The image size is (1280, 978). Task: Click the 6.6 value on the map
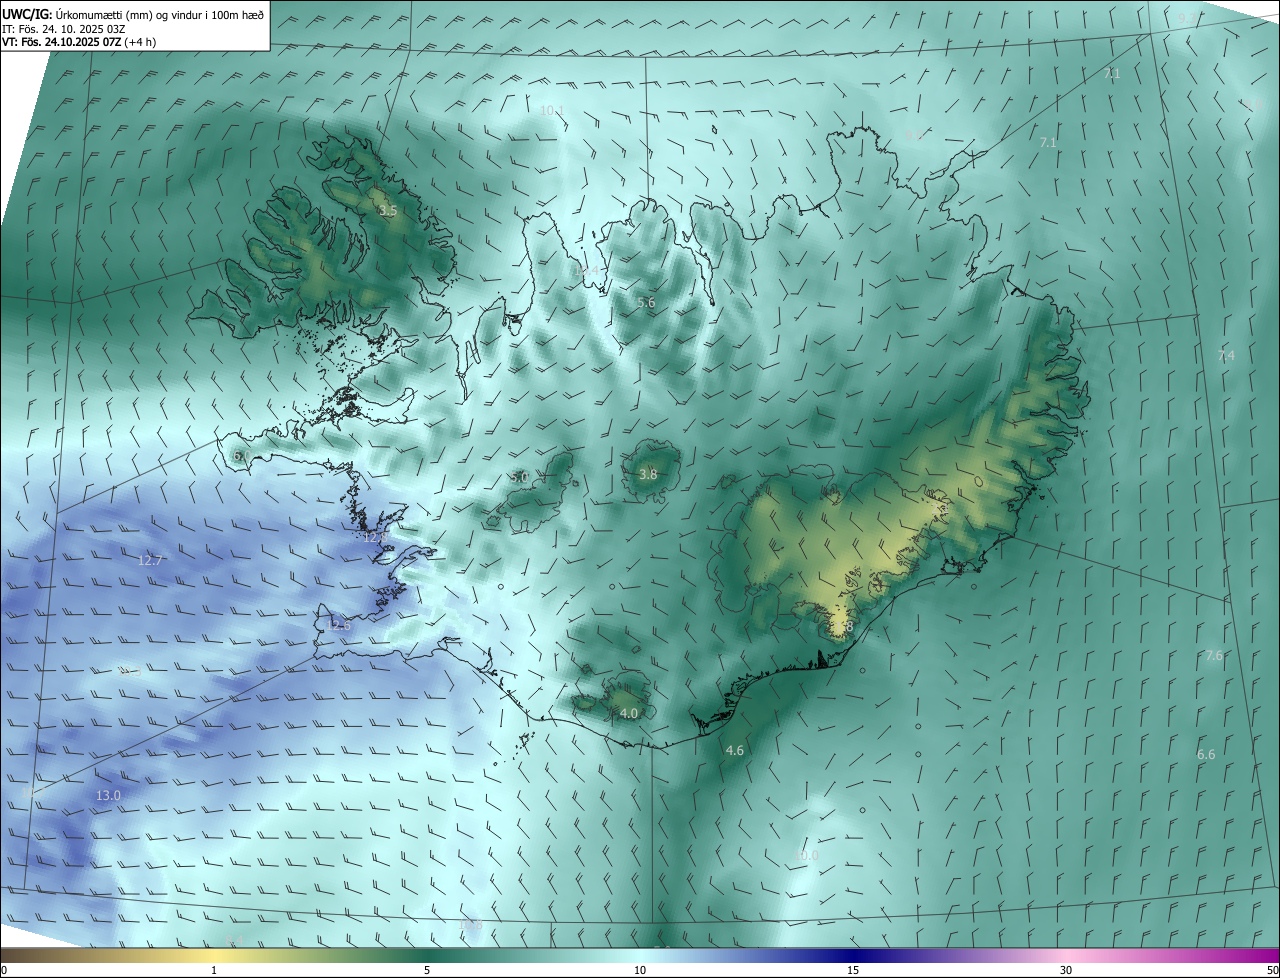pos(1206,754)
